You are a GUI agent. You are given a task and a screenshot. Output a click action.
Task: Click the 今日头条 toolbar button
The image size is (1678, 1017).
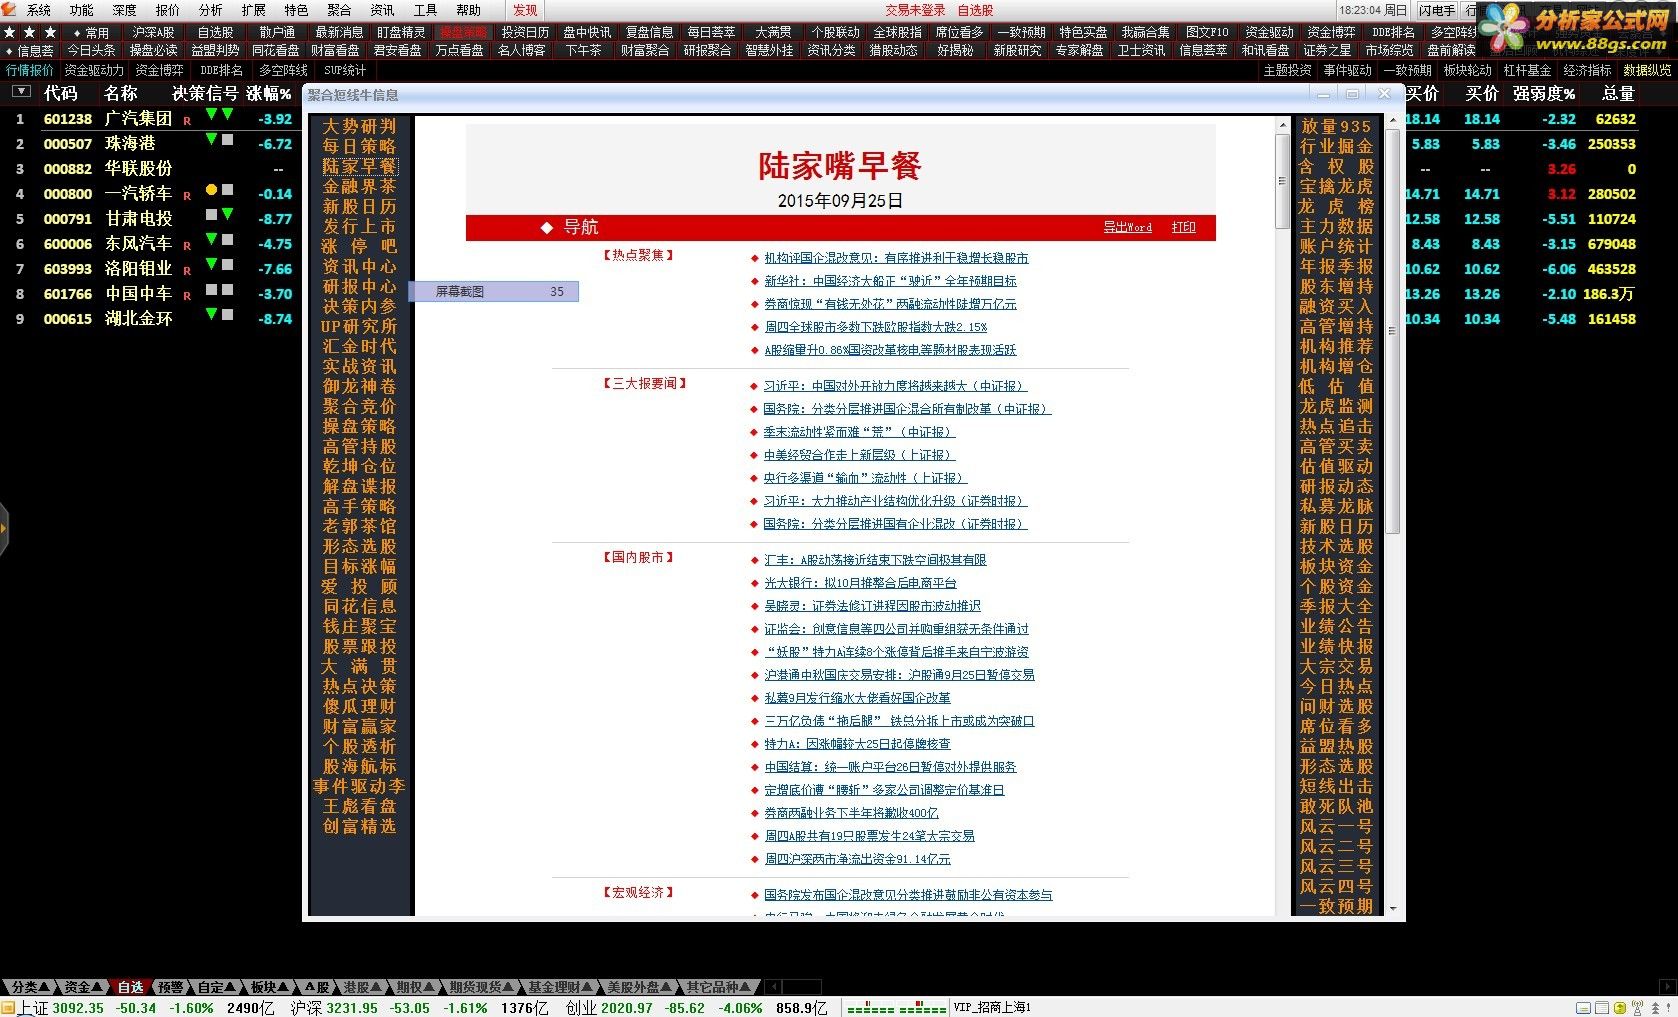point(91,50)
